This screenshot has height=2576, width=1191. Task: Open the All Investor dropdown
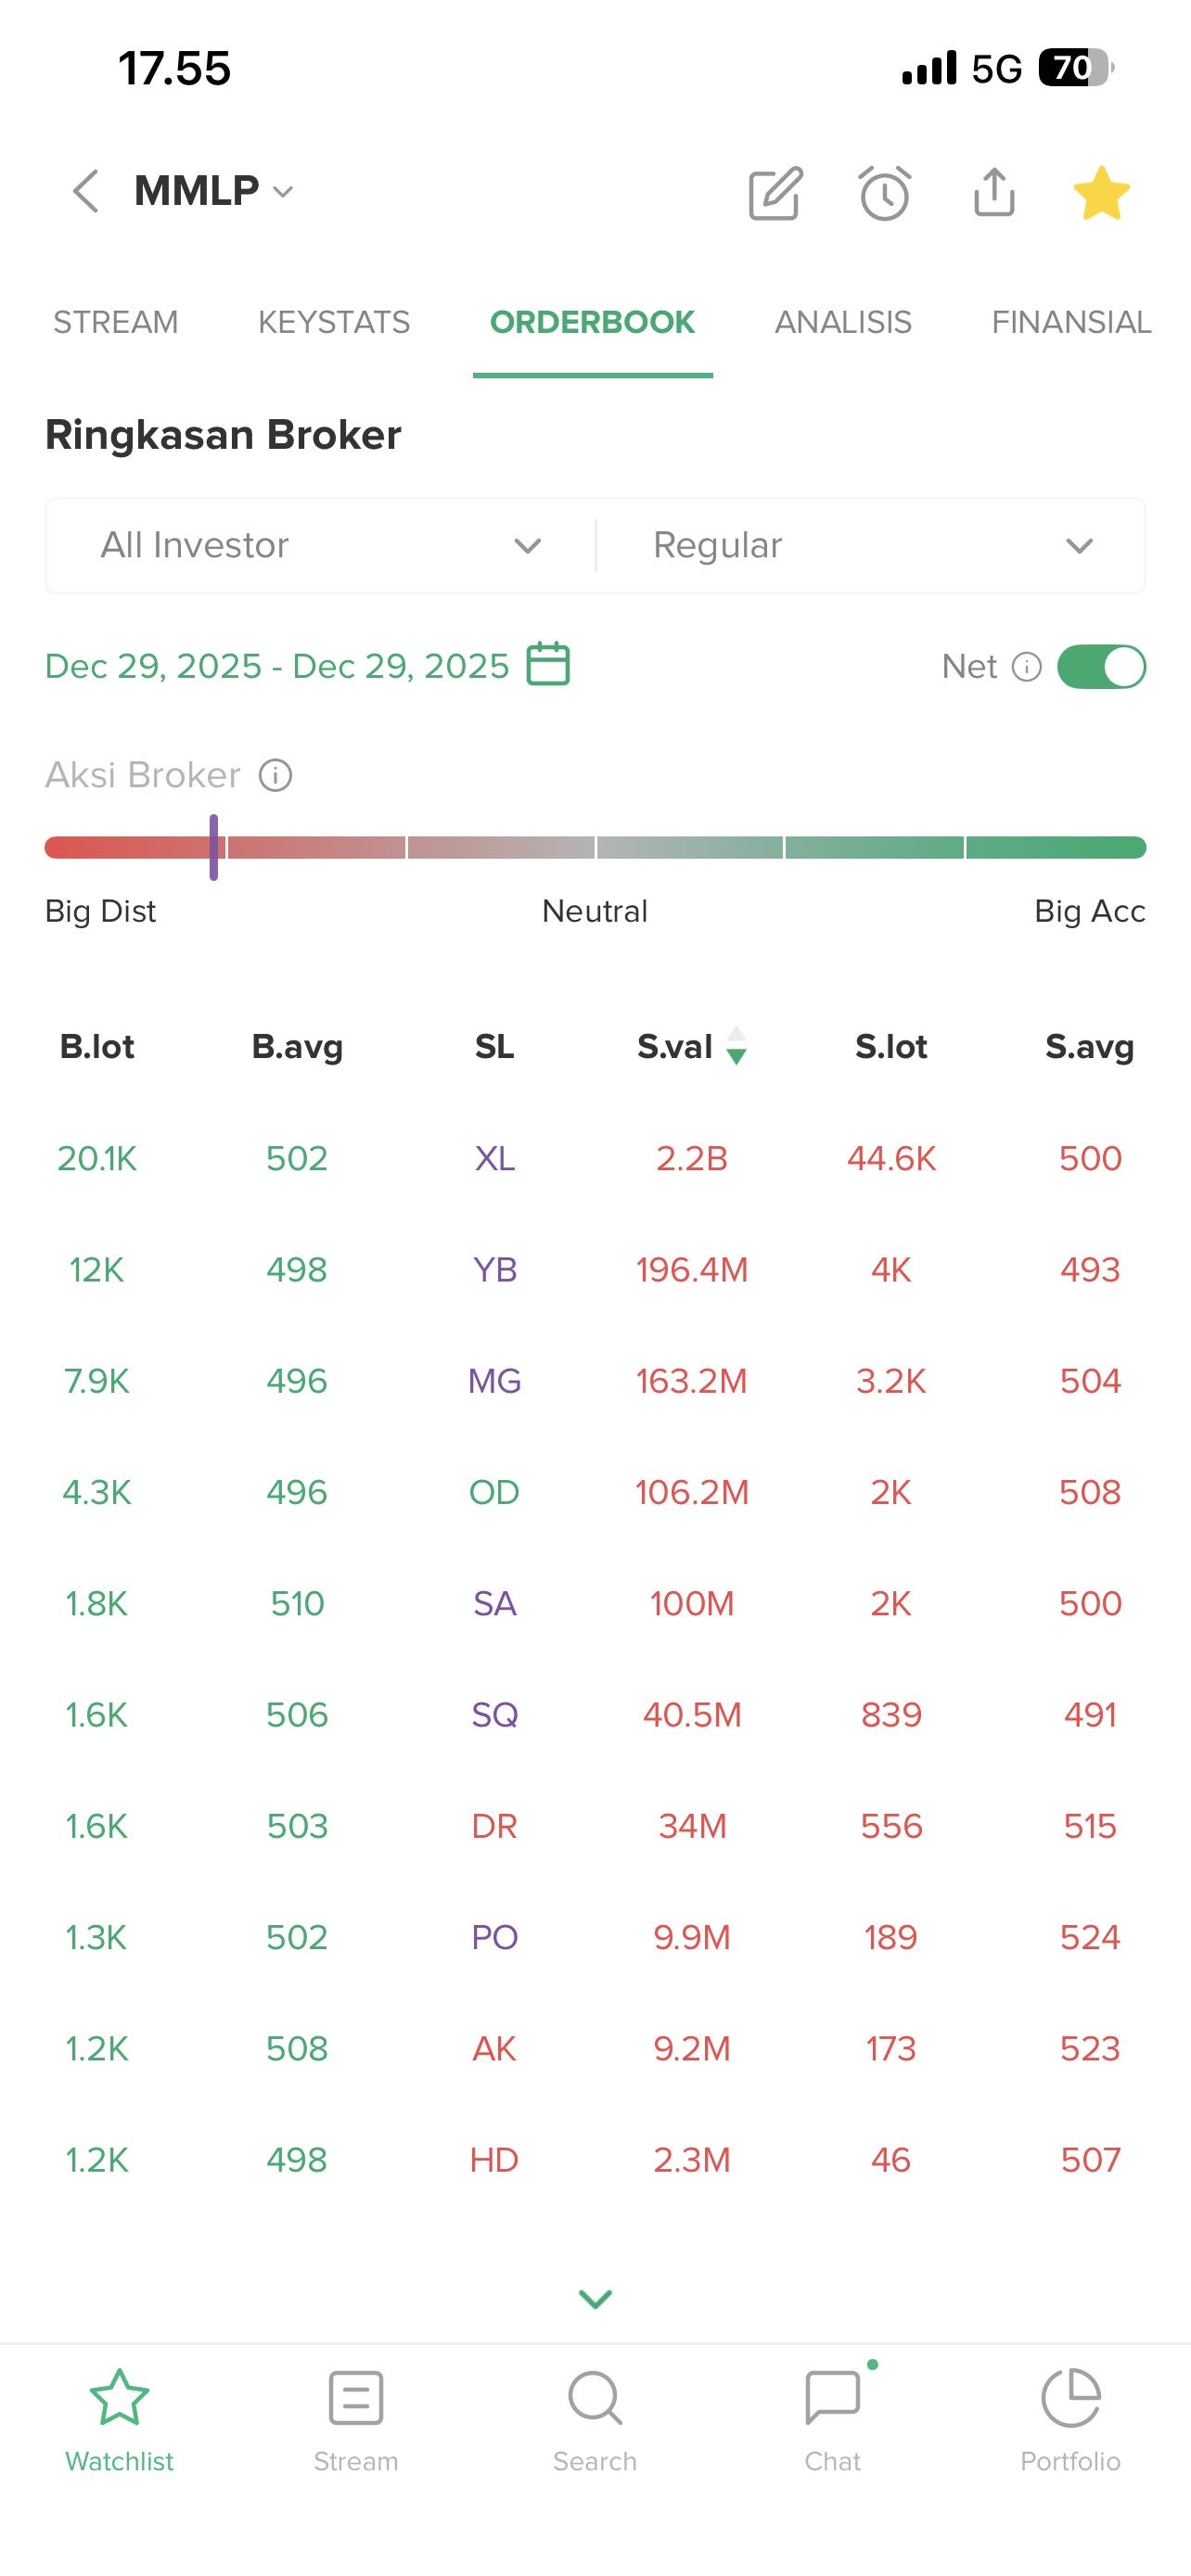[x=320, y=546]
